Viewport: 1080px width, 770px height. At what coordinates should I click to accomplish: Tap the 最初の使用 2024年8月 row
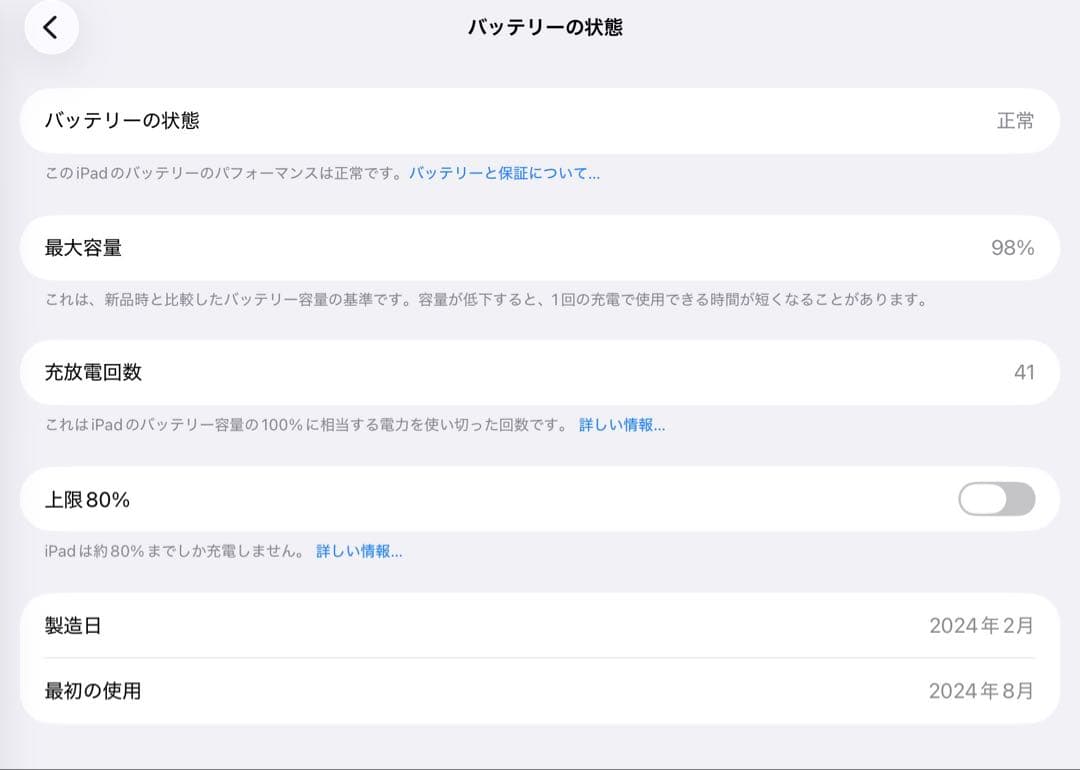[540, 690]
